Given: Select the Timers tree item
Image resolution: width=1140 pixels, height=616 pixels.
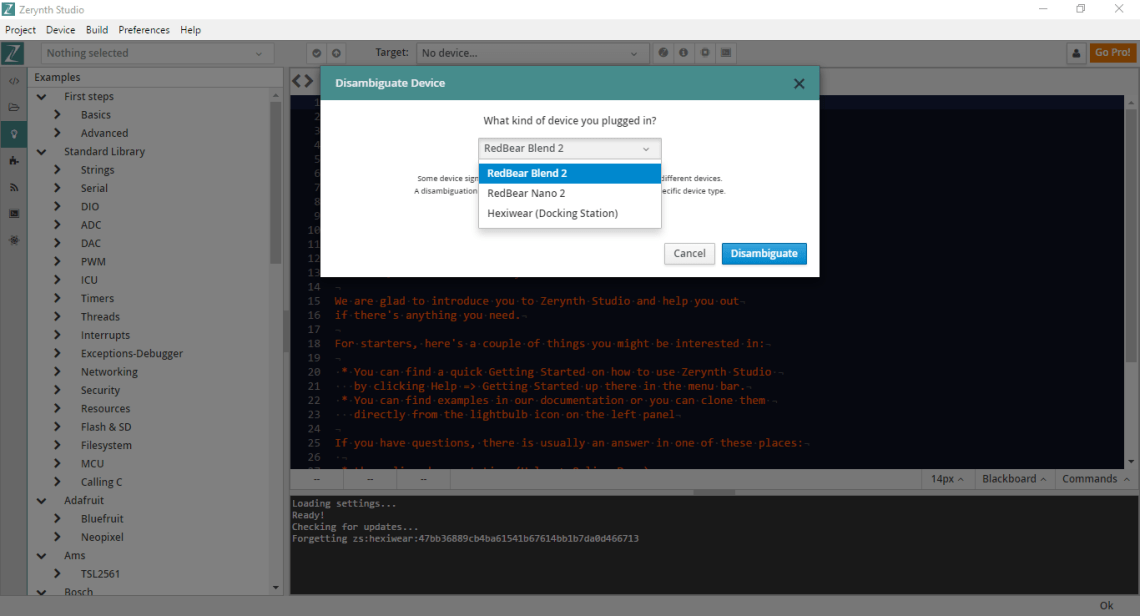Looking at the screenshot, I should pos(97,298).
